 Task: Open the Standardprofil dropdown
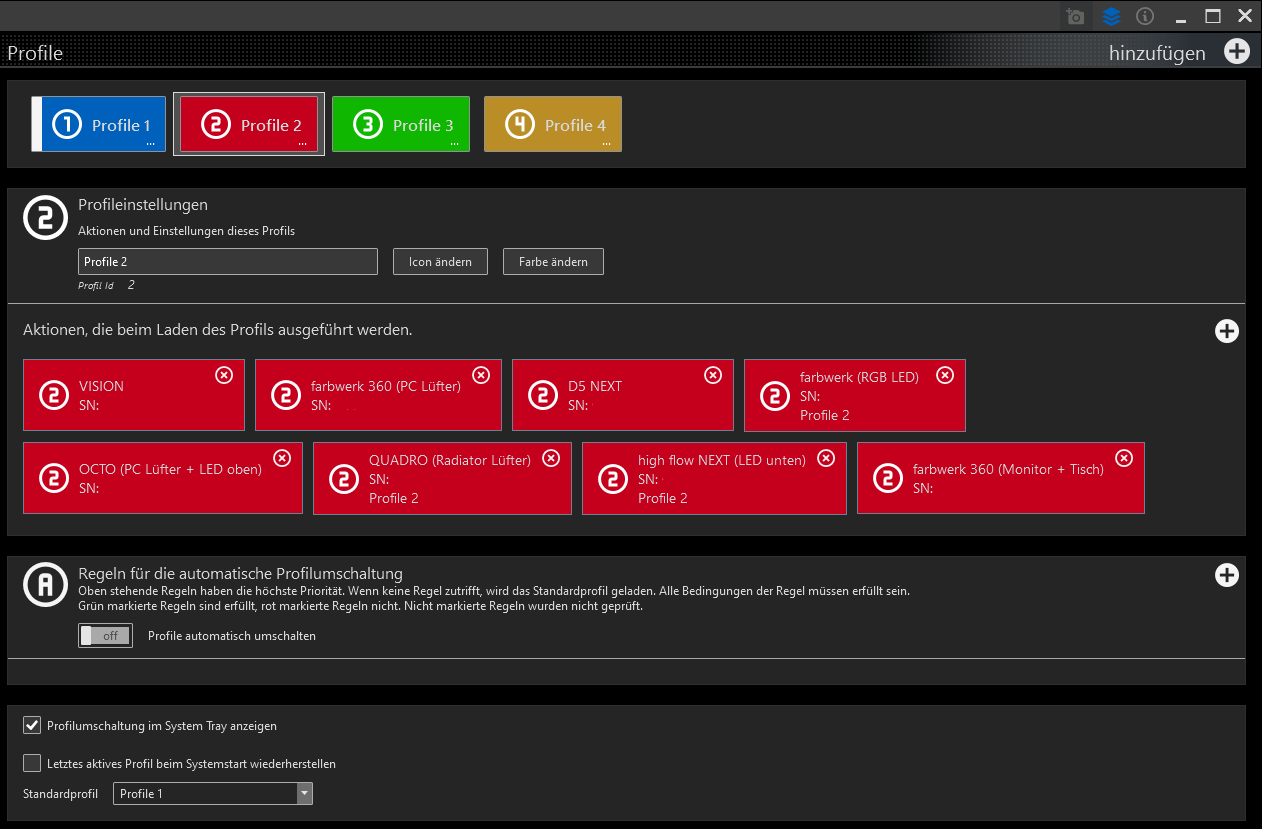304,794
